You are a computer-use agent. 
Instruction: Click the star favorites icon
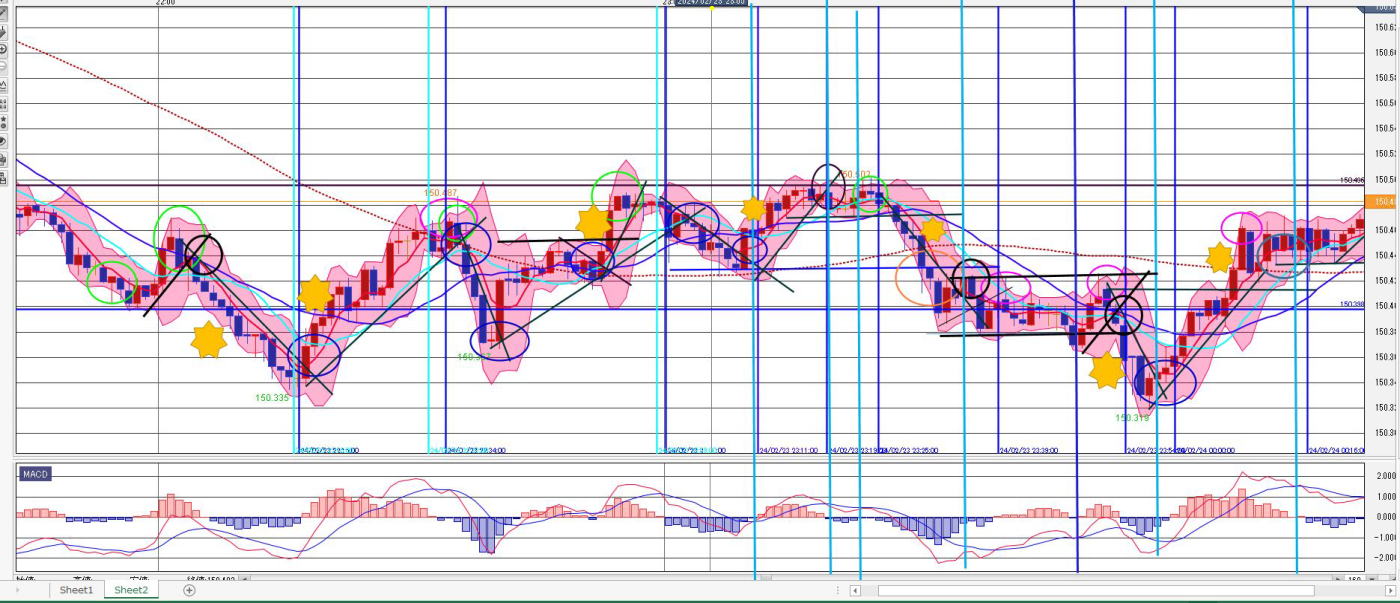pyautogui.click(x=3, y=122)
